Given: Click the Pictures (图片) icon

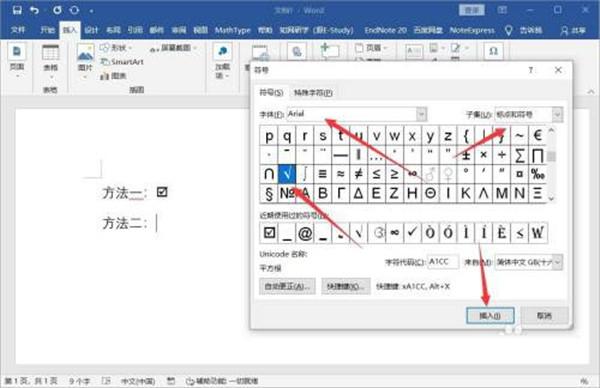Looking at the screenshot, I should pyautogui.click(x=85, y=52).
